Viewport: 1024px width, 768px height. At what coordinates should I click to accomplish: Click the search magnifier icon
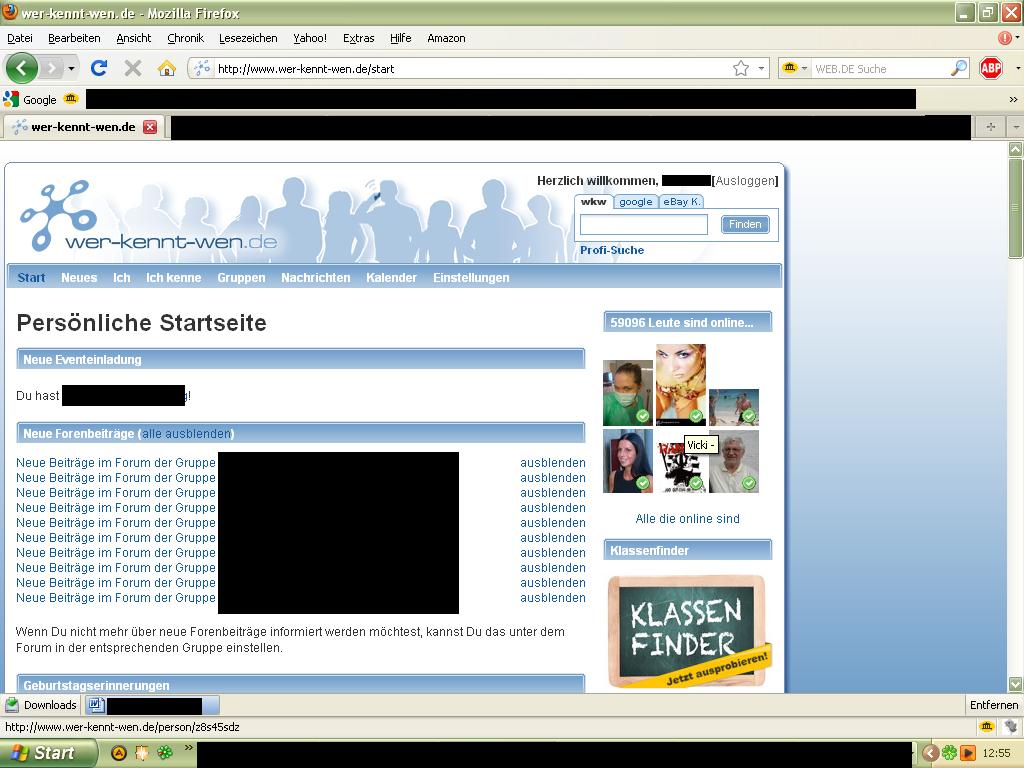pyautogui.click(x=959, y=68)
